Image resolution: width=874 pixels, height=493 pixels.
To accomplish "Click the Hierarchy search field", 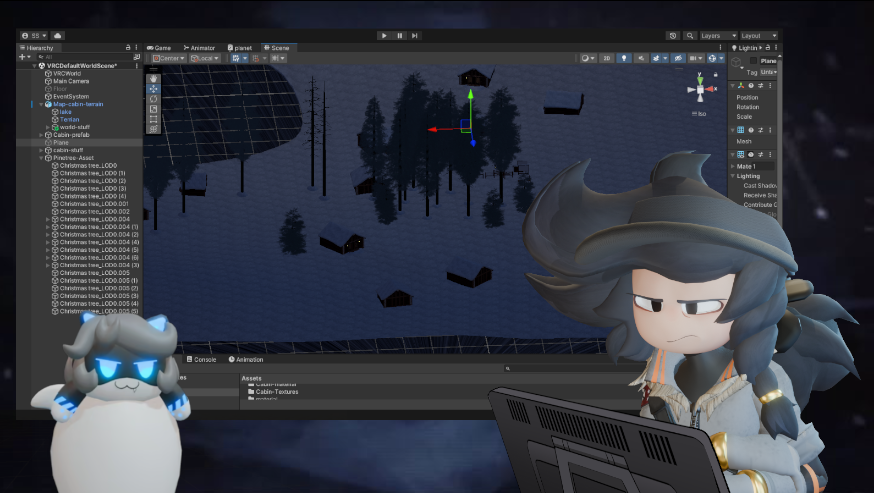I will [x=84, y=57].
